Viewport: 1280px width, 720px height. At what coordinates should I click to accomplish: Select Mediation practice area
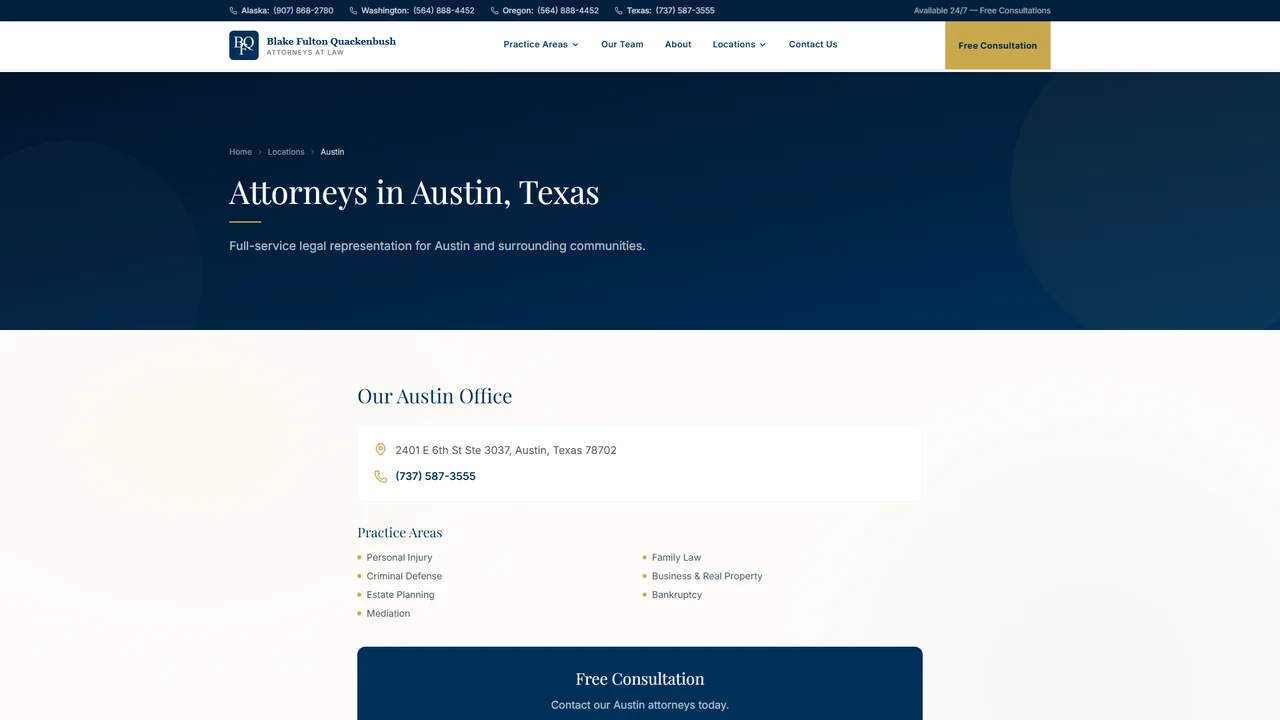pyautogui.click(x=388, y=614)
